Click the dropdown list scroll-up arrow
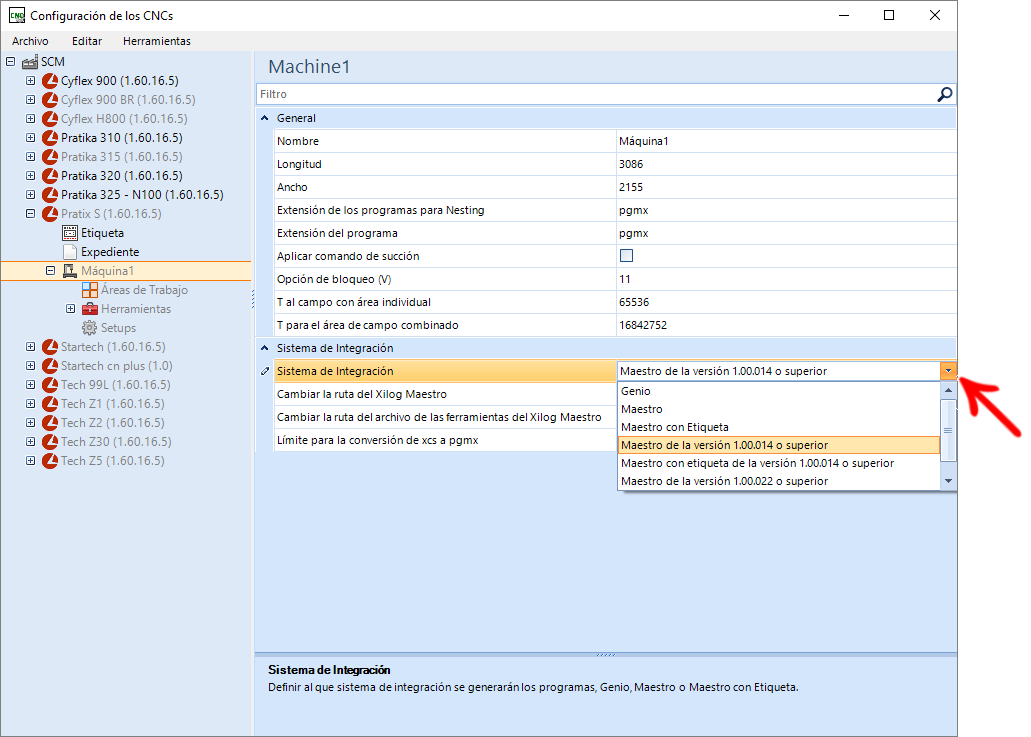This screenshot has width=1031, height=737. coord(948,391)
